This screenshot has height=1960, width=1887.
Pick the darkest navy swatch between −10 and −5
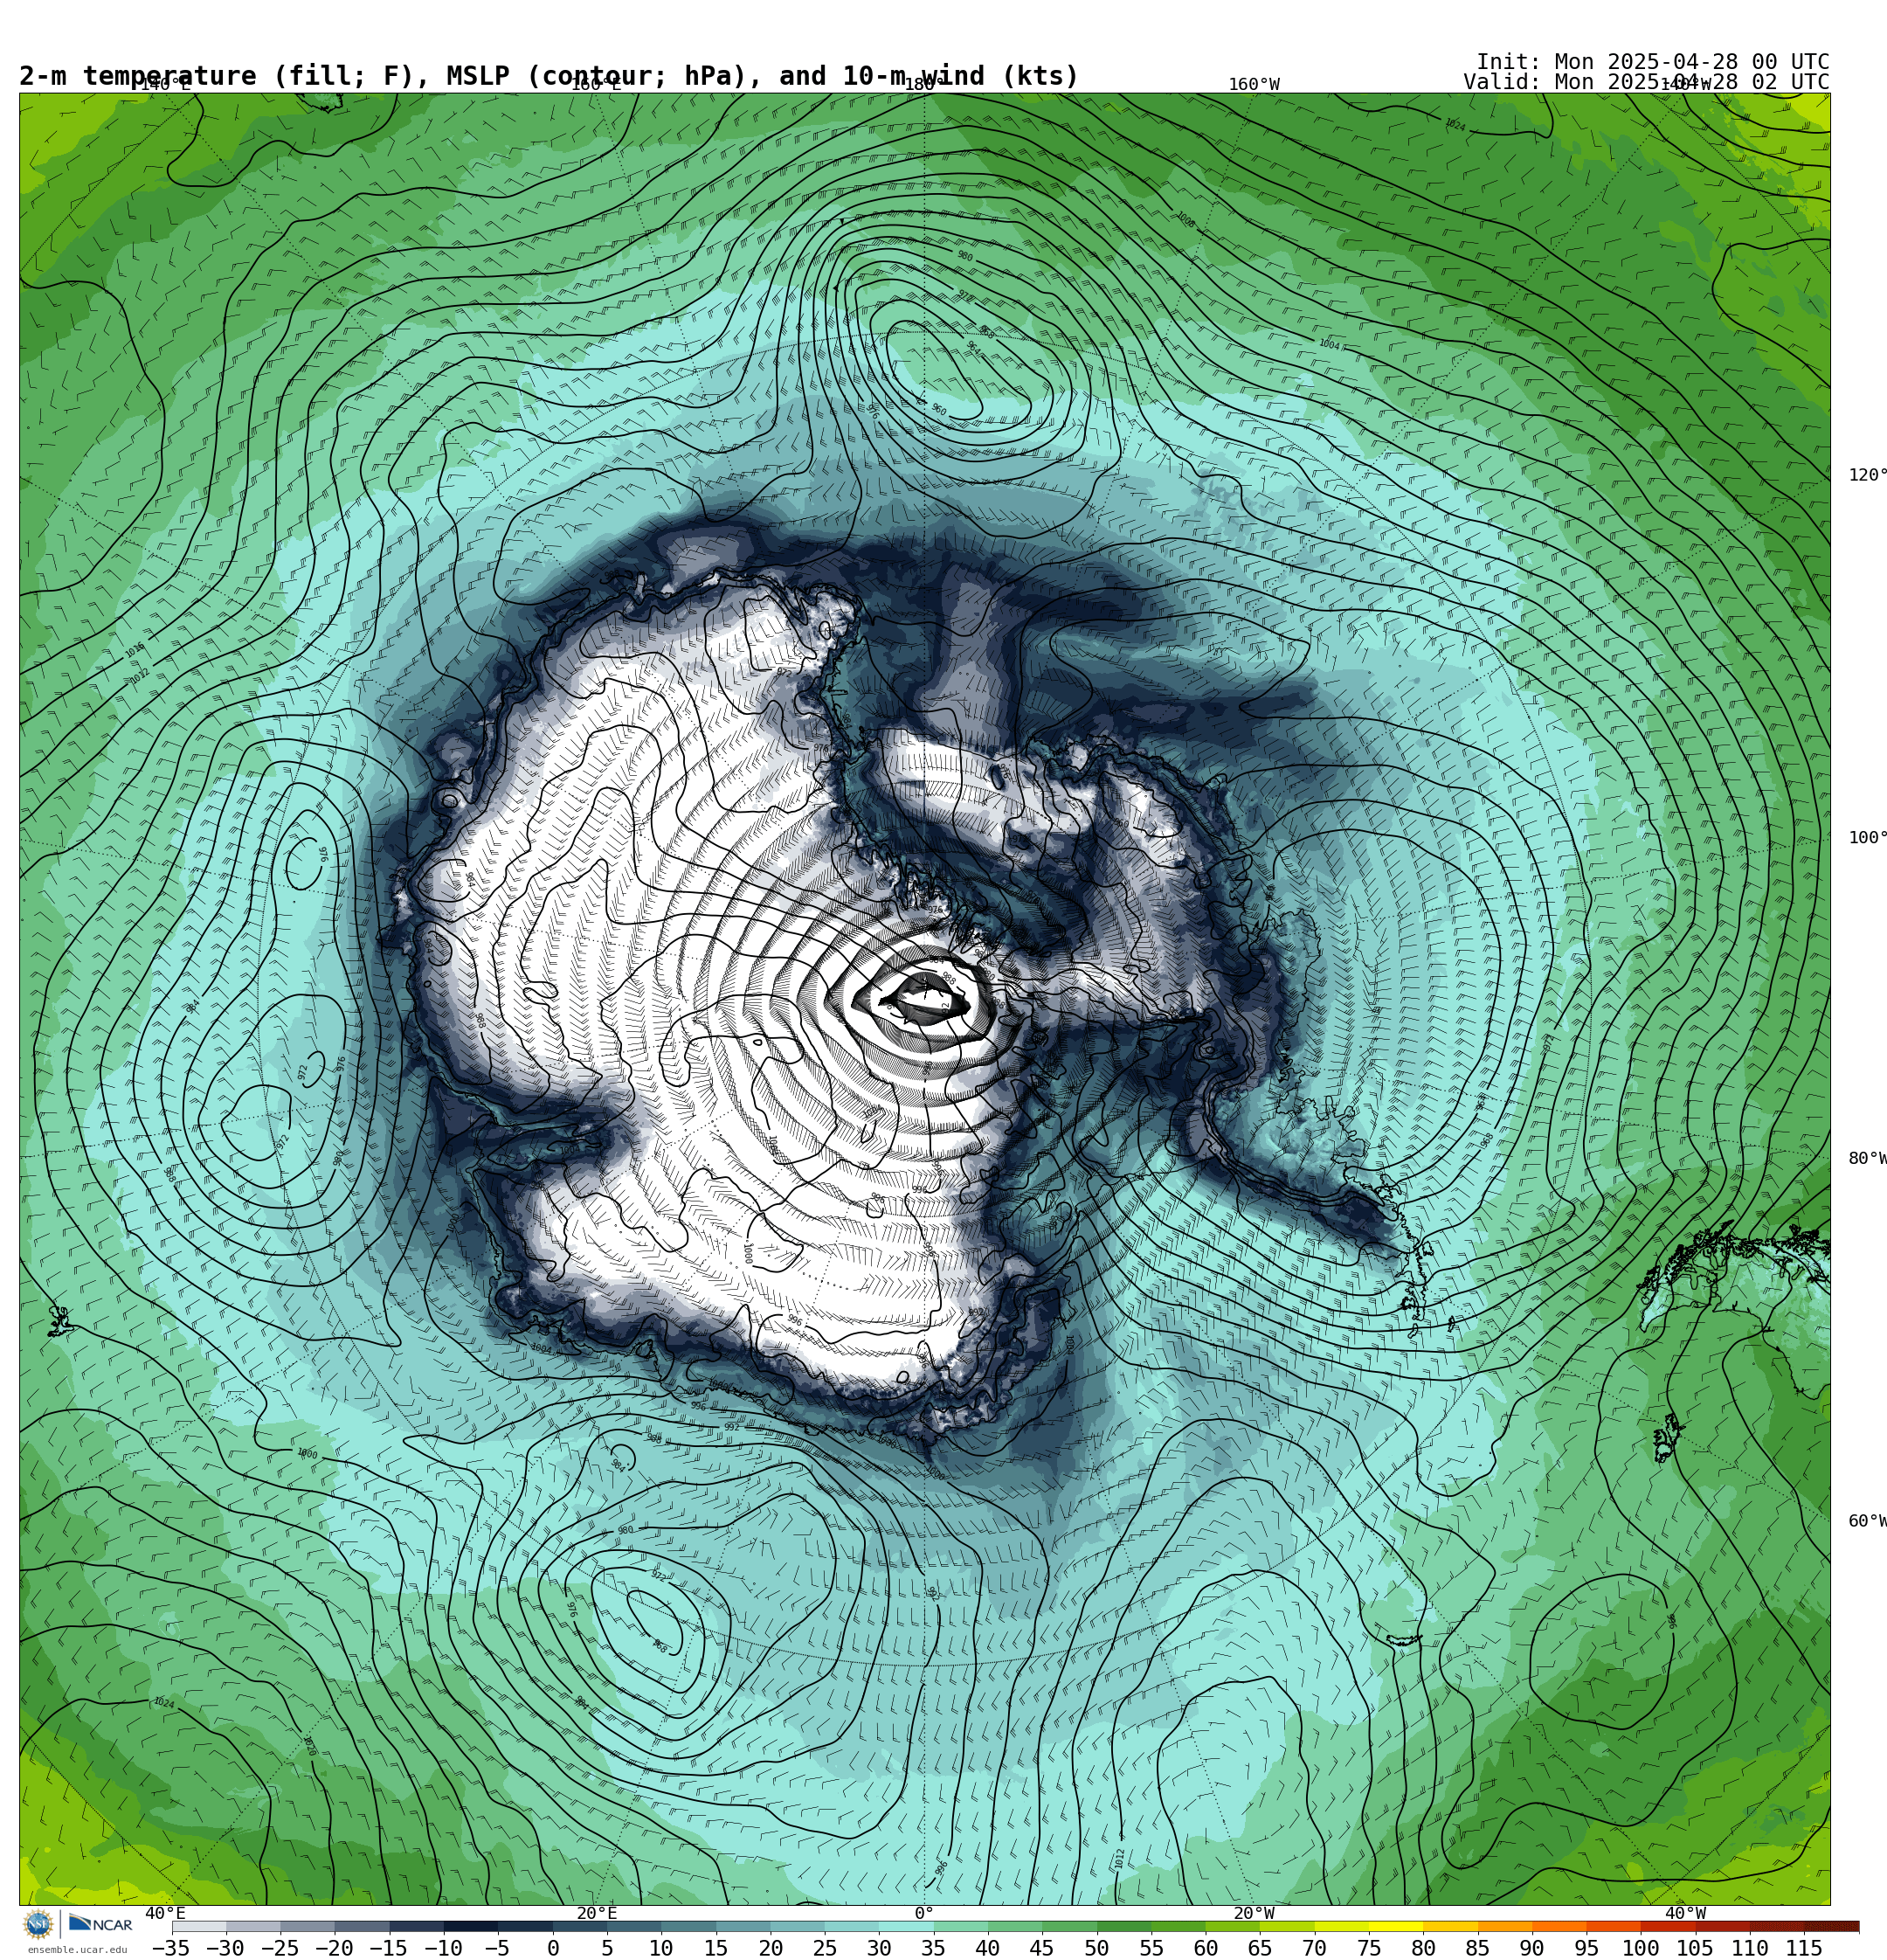471,1926
